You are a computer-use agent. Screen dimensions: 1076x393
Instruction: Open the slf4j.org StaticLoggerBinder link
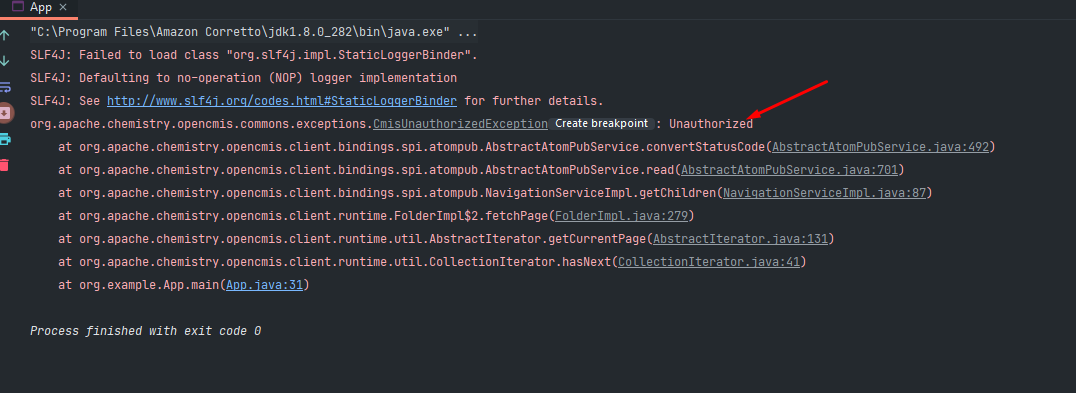[x=281, y=101]
